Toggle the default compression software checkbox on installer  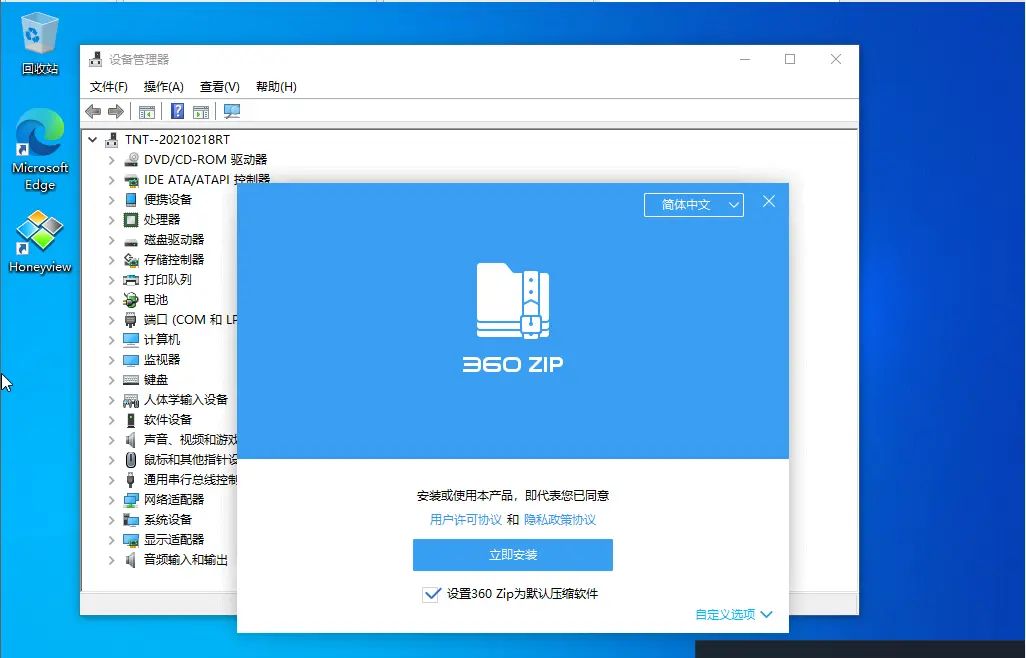pyautogui.click(x=432, y=593)
